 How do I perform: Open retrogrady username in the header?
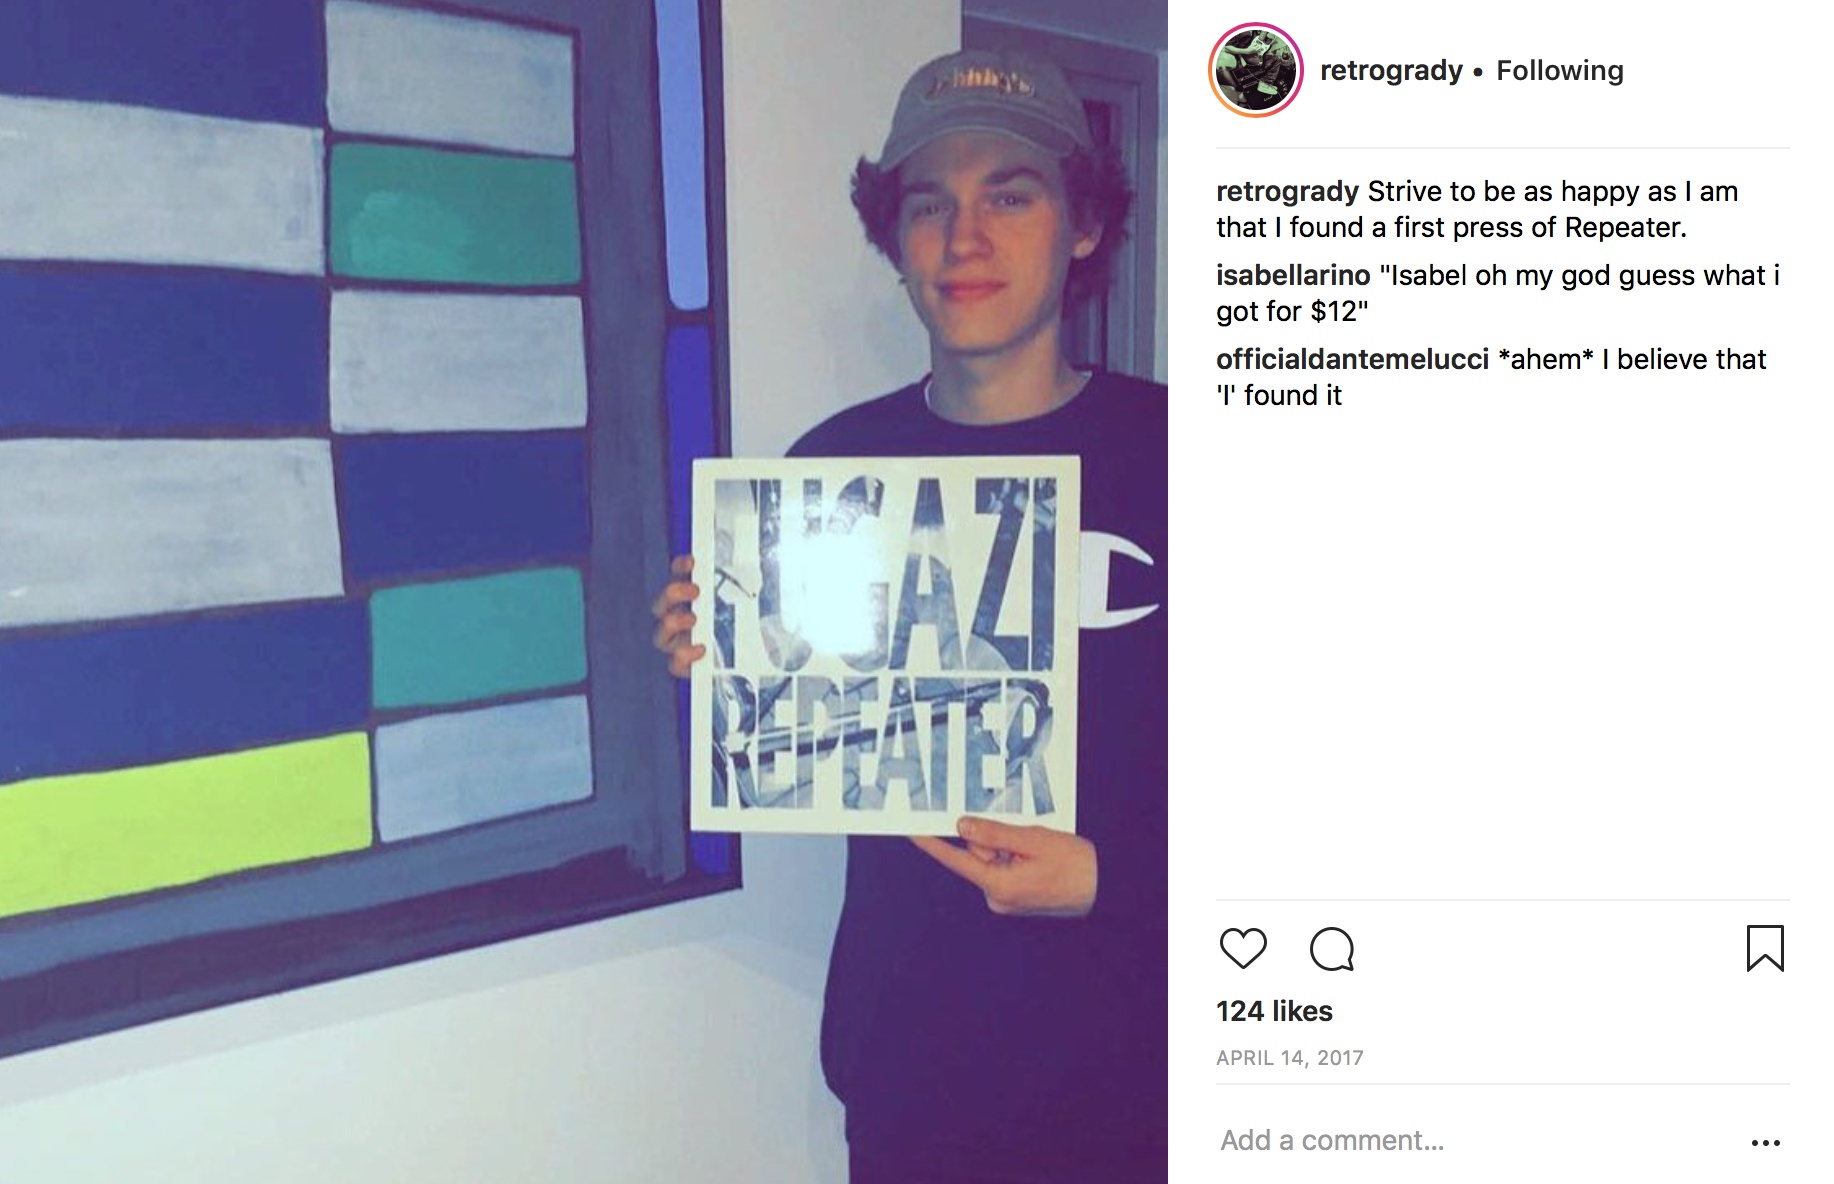[1391, 70]
